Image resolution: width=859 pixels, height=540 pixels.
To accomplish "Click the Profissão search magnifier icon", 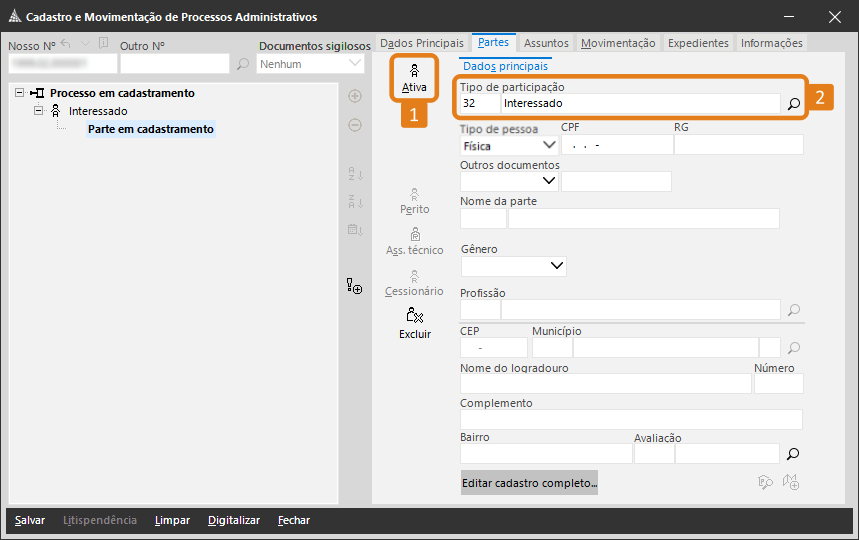I will point(793,310).
